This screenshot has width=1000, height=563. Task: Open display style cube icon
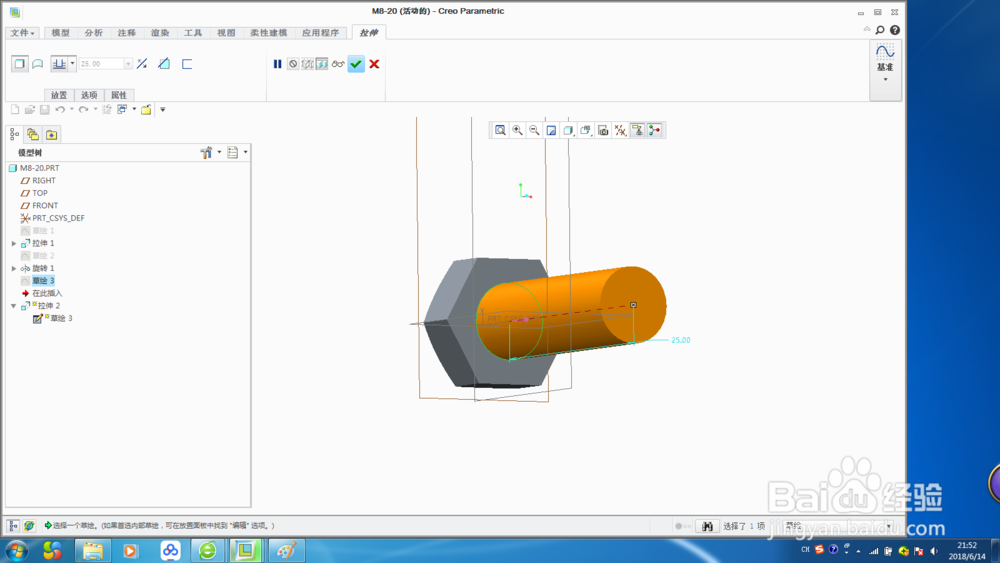point(568,130)
